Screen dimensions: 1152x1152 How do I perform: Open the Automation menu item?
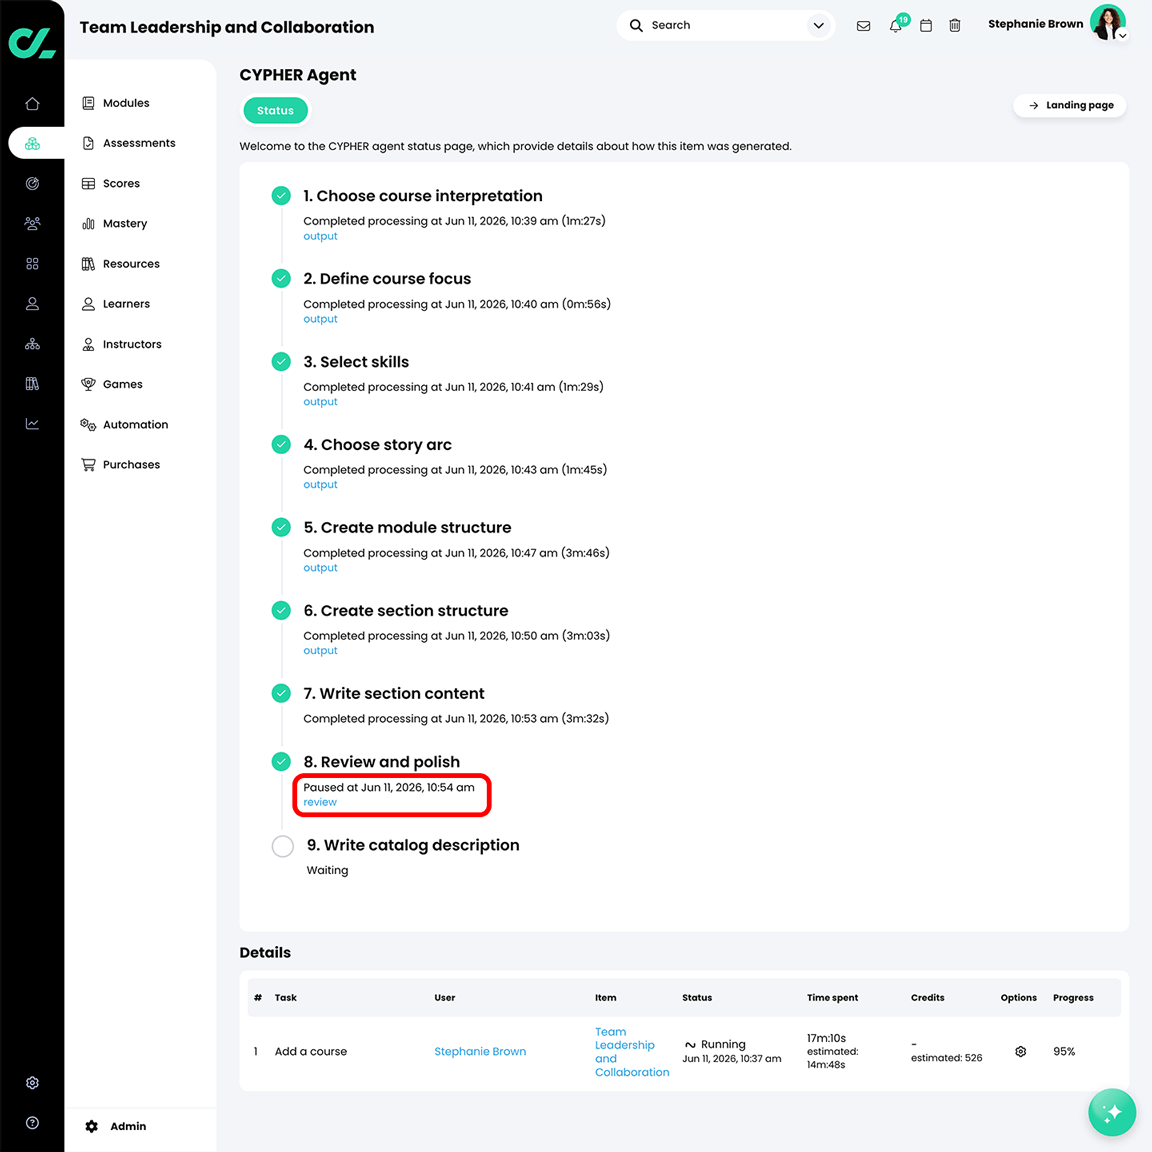pyautogui.click(x=125, y=424)
